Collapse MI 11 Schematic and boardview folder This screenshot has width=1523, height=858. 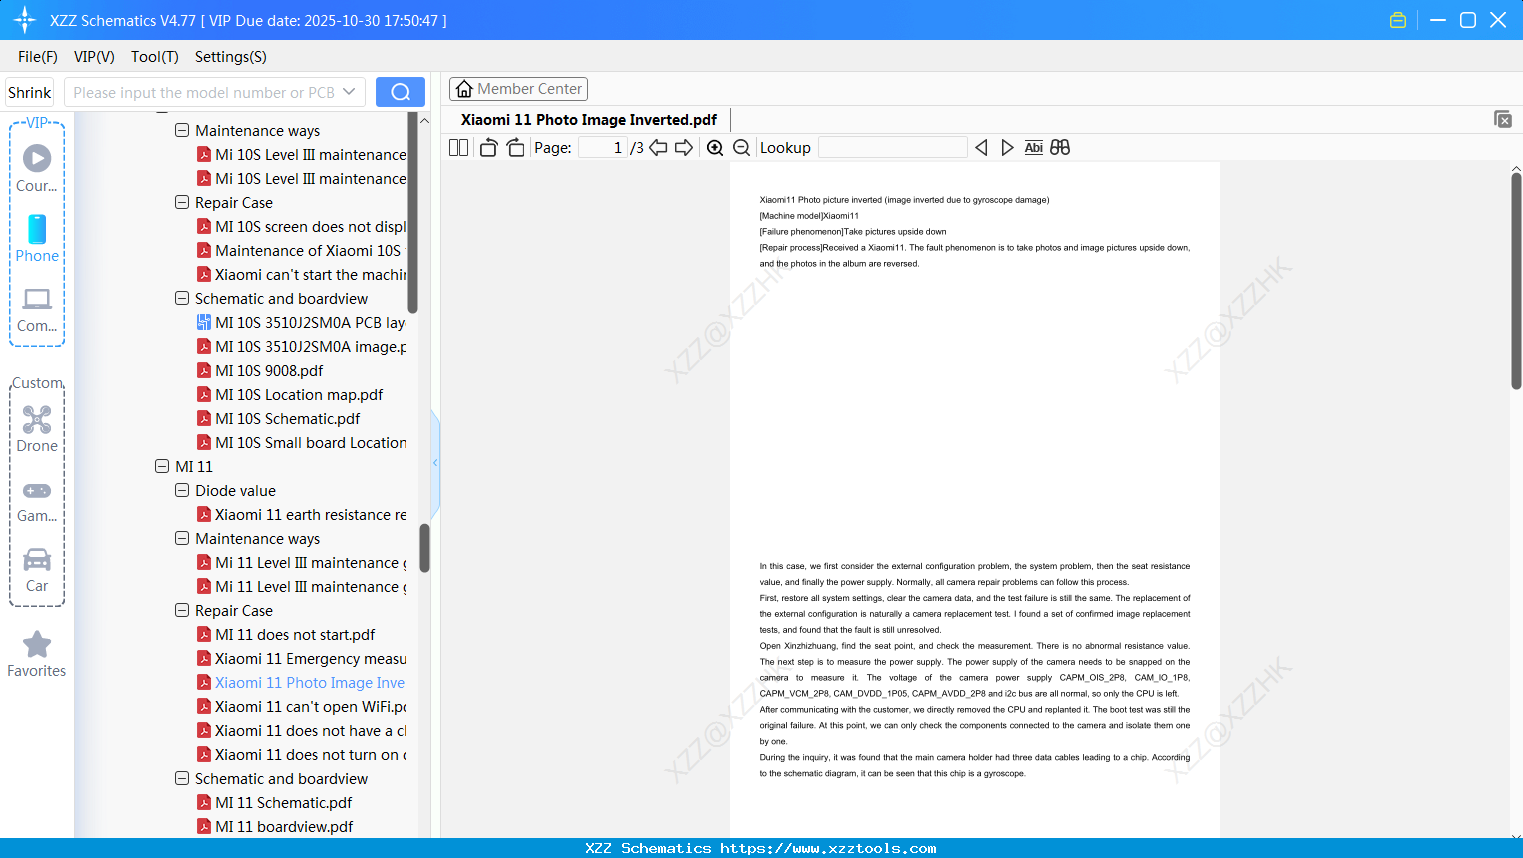click(182, 779)
